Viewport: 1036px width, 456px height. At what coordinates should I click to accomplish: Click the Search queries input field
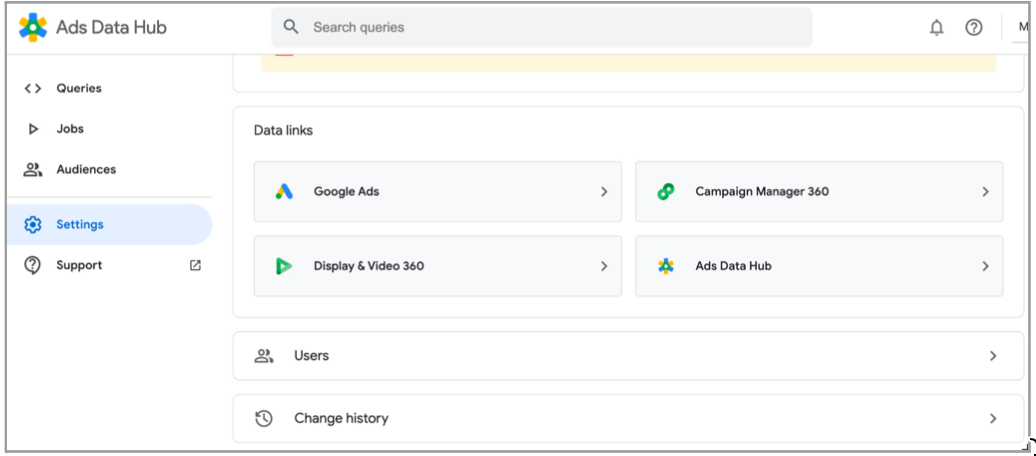550,28
